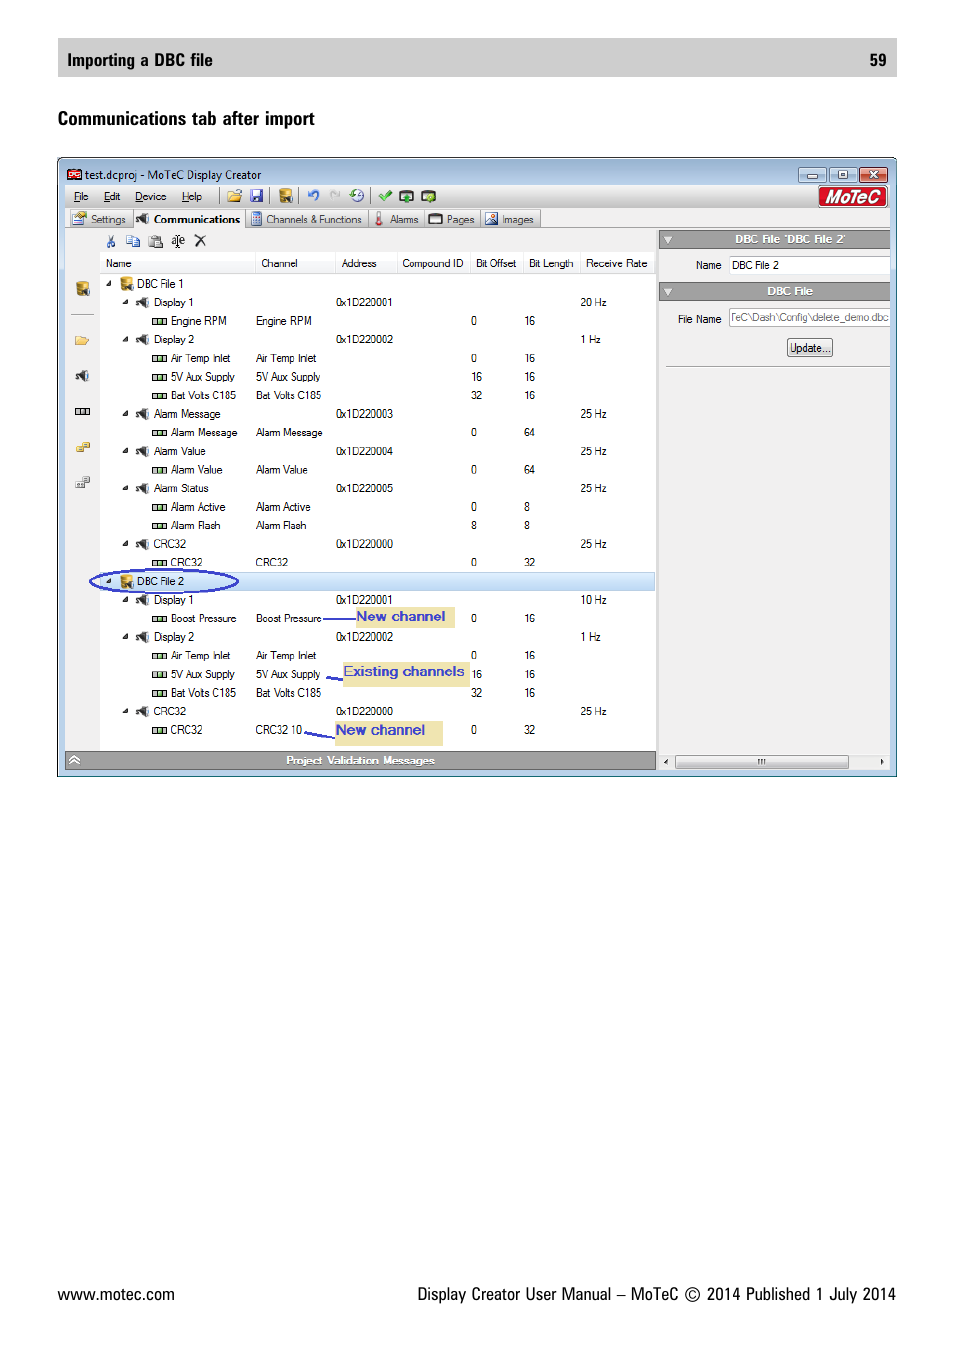Cut selection with the scissors icon
954x1351 pixels.
point(111,241)
